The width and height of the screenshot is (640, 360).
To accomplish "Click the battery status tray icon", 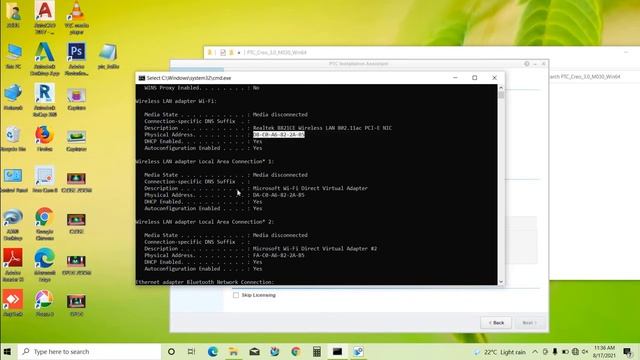I will pyautogui.click(x=565, y=351).
